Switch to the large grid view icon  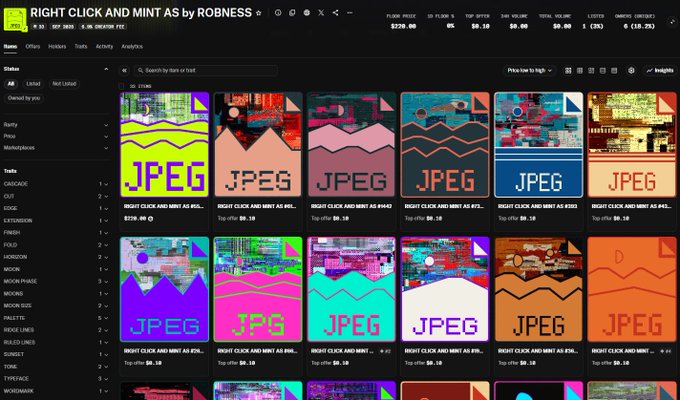(568, 70)
